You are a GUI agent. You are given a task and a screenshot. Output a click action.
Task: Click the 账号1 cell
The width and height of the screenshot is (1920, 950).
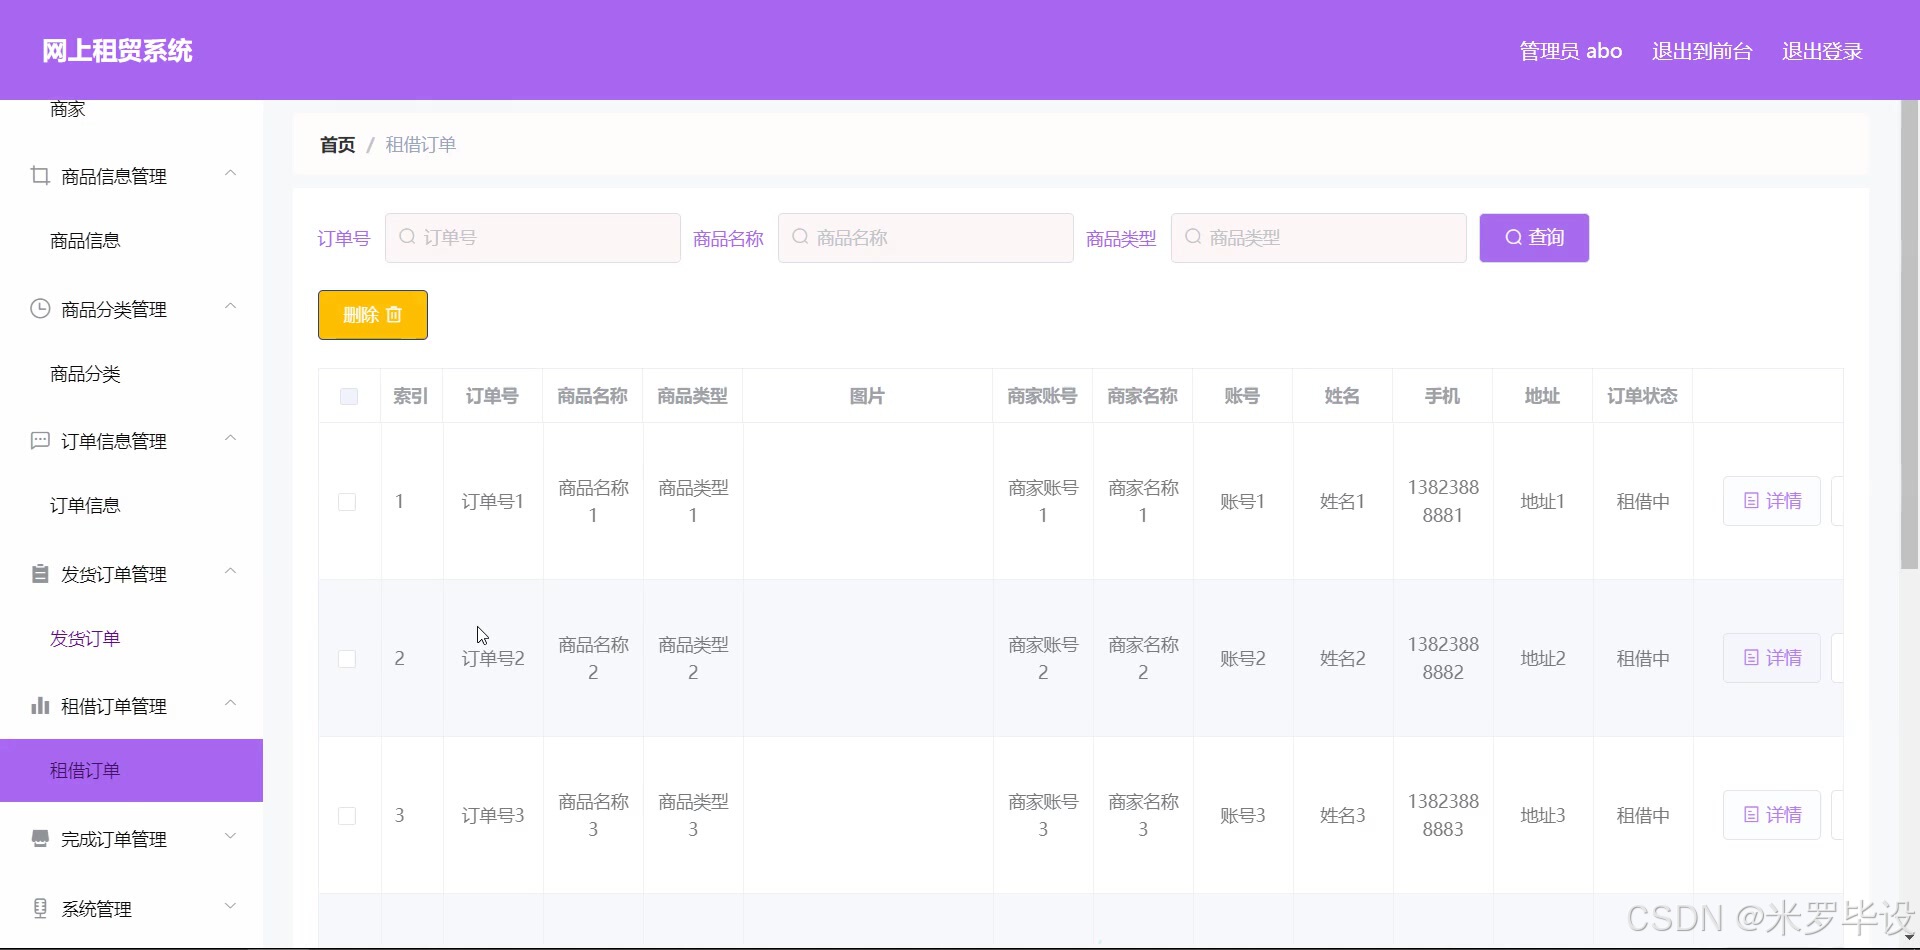click(1242, 501)
